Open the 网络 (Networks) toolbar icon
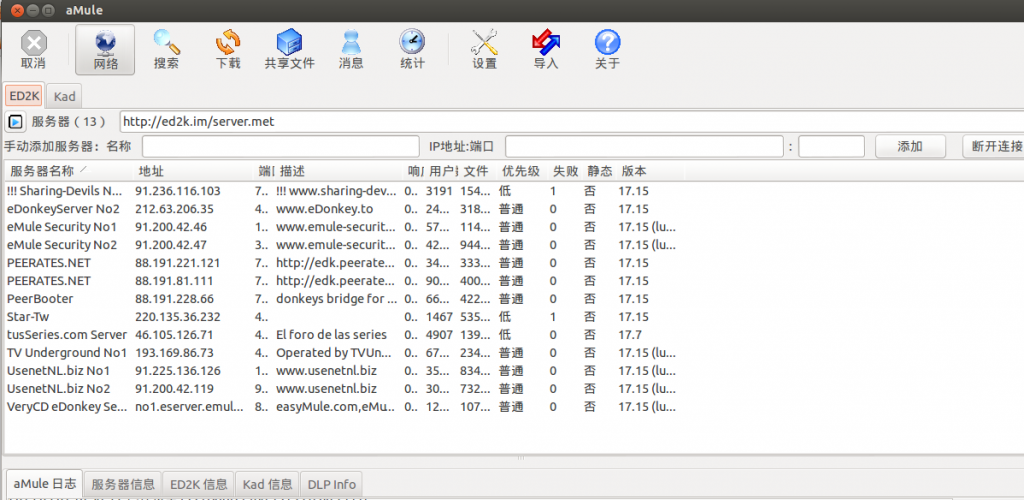Image resolution: width=1024 pixels, height=500 pixels. coord(105,50)
